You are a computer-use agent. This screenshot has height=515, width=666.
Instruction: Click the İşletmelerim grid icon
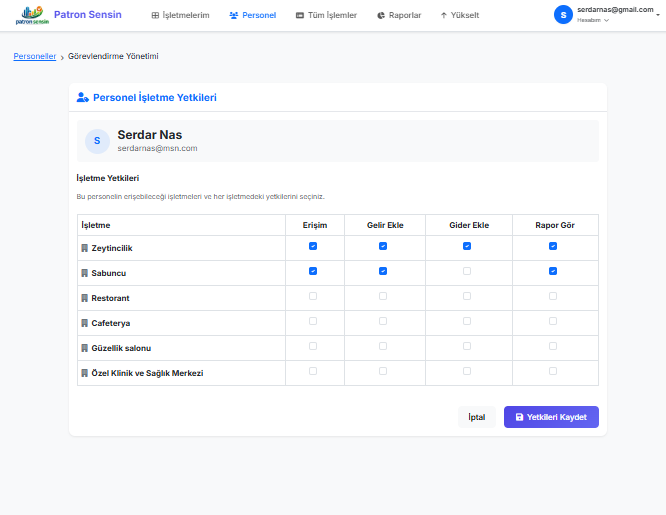[x=155, y=15]
